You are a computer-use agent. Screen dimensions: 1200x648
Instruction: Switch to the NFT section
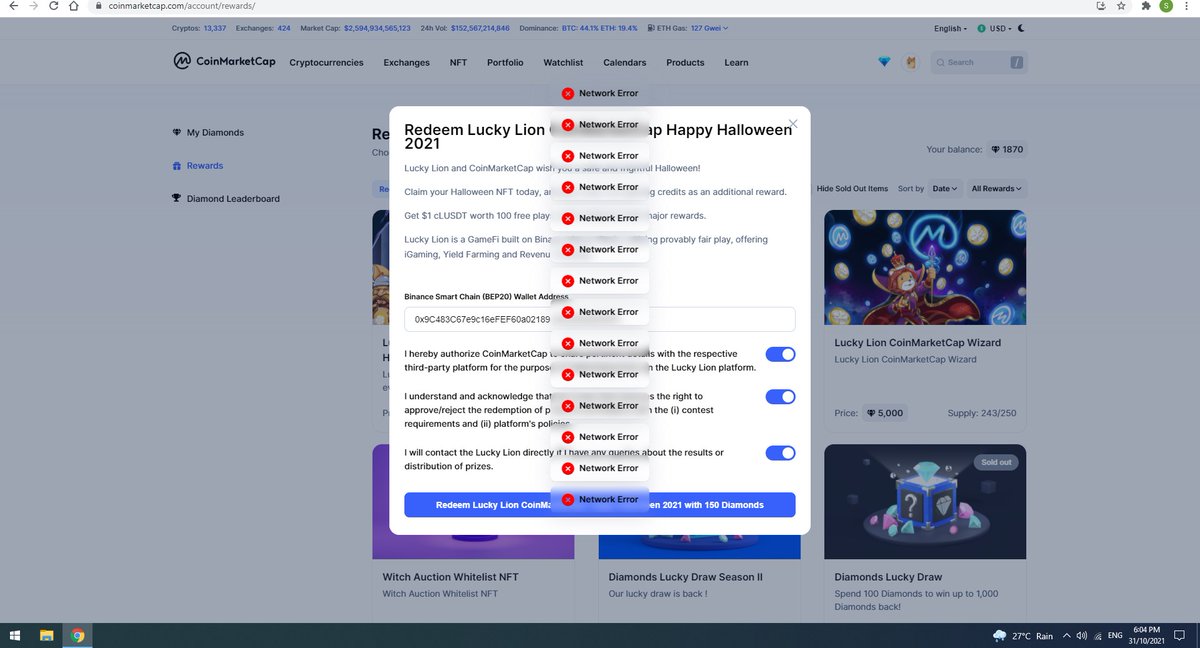pos(457,62)
